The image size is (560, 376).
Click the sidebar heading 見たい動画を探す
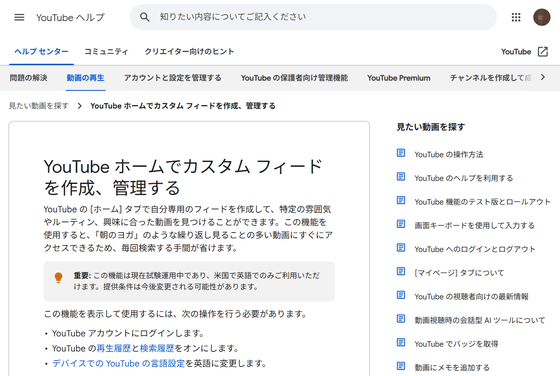tap(431, 127)
